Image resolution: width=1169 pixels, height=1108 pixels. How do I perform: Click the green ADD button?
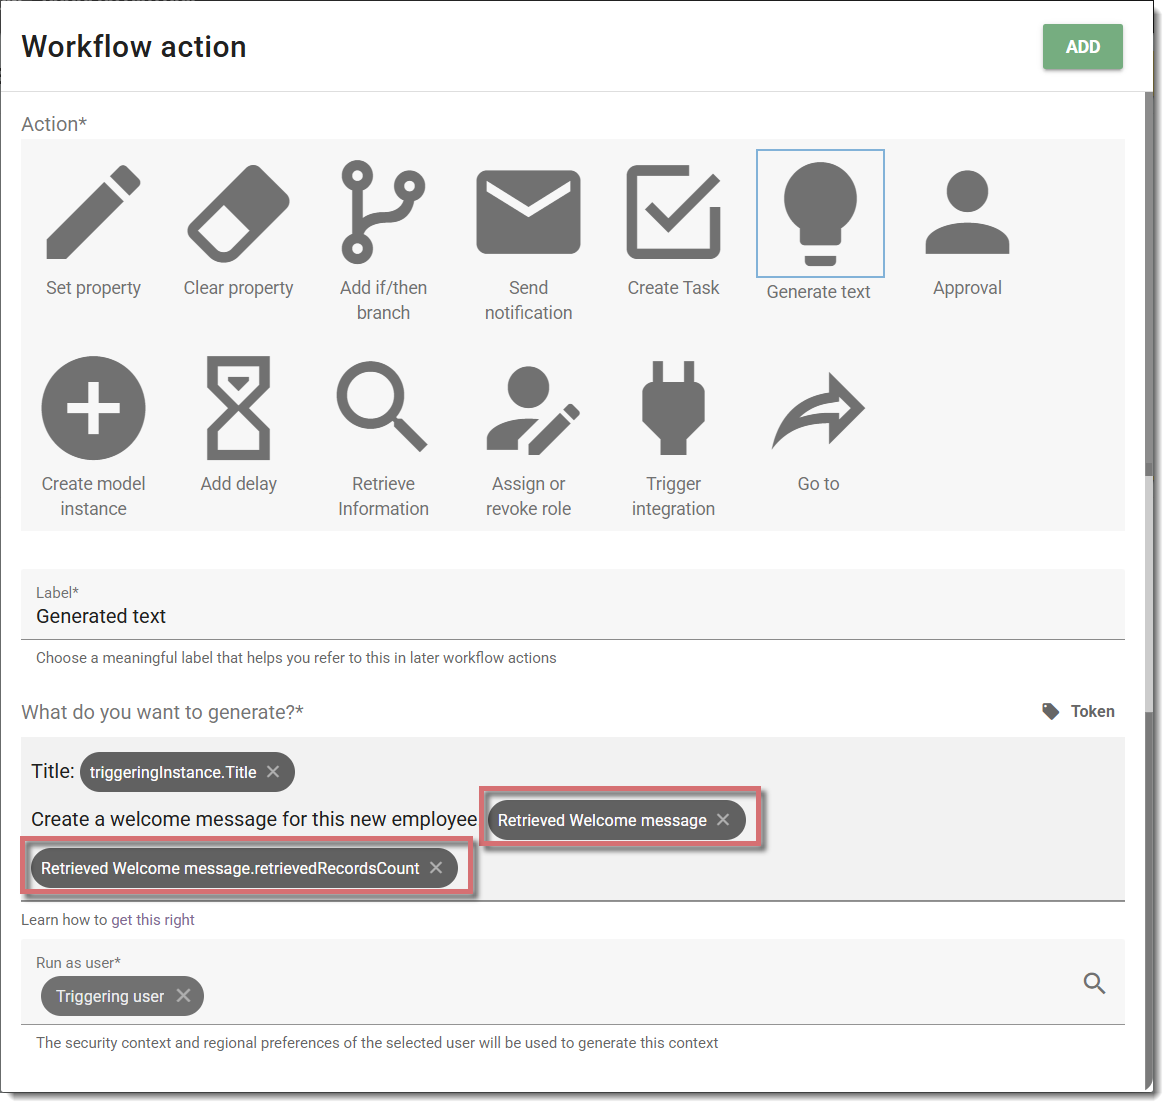point(1083,47)
